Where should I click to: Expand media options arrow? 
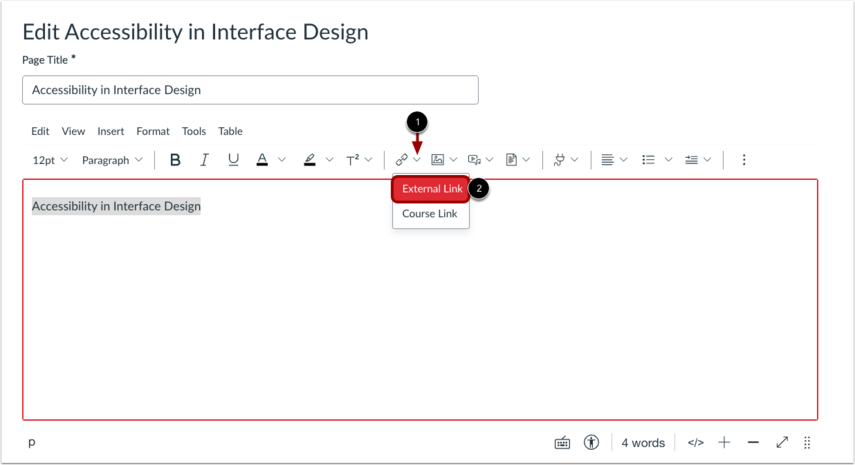[489, 160]
